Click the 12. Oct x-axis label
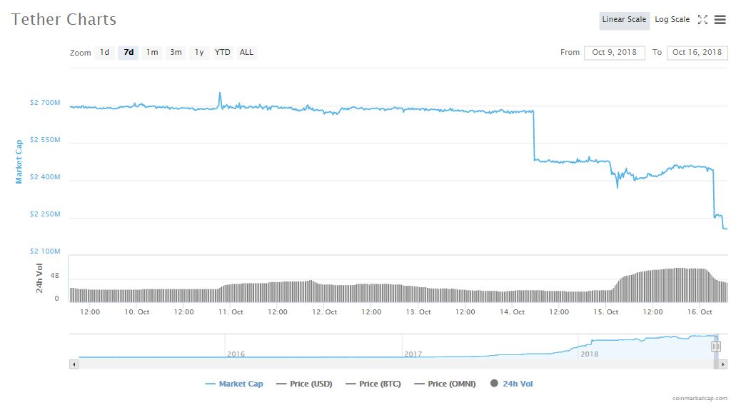This screenshot has width=750, height=413. click(x=324, y=312)
